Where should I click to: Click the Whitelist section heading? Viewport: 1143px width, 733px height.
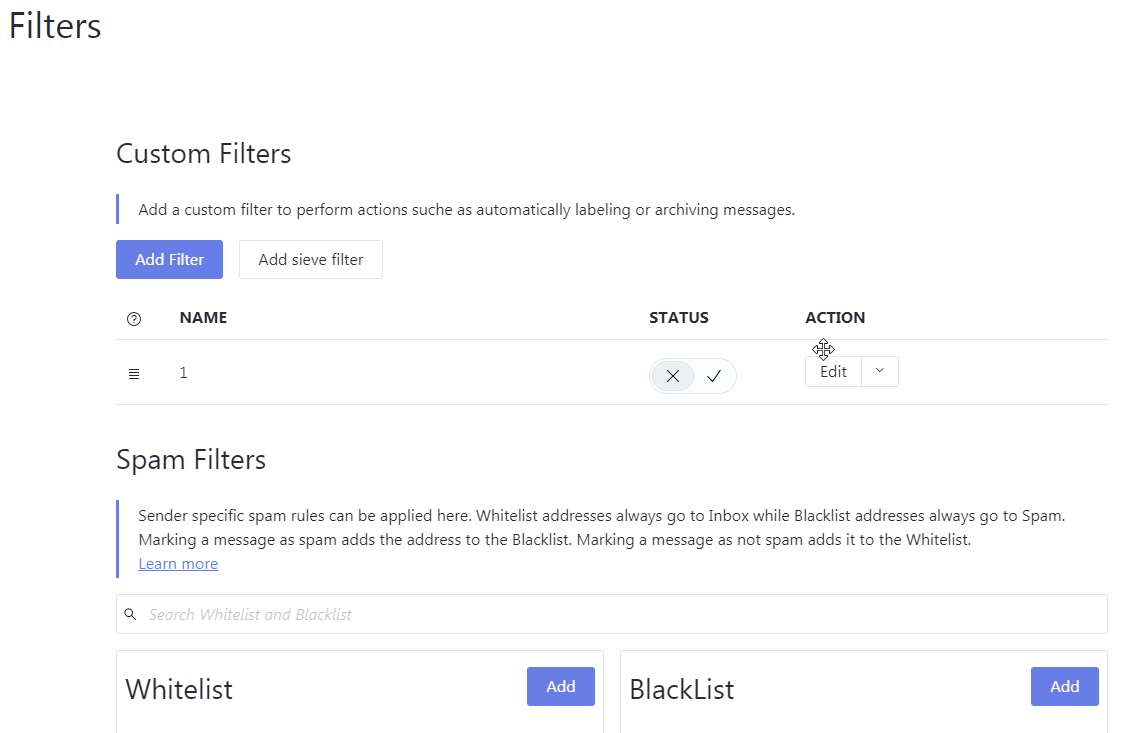pyautogui.click(x=179, y=689)
